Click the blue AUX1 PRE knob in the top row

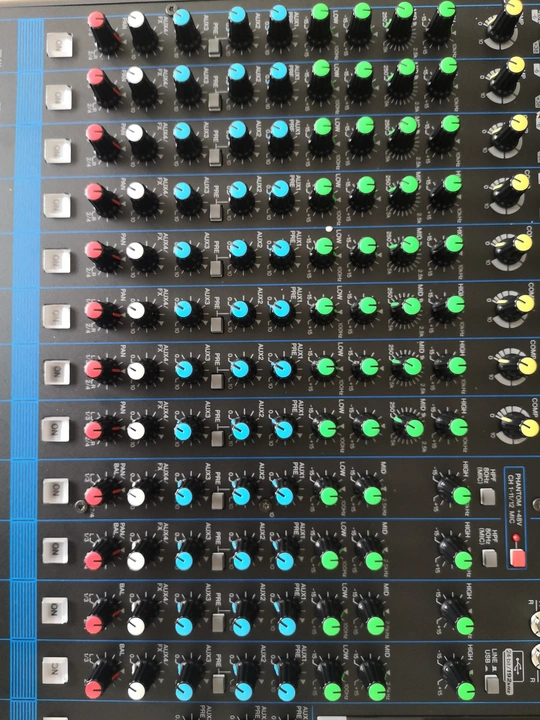[x=278, y=14]
